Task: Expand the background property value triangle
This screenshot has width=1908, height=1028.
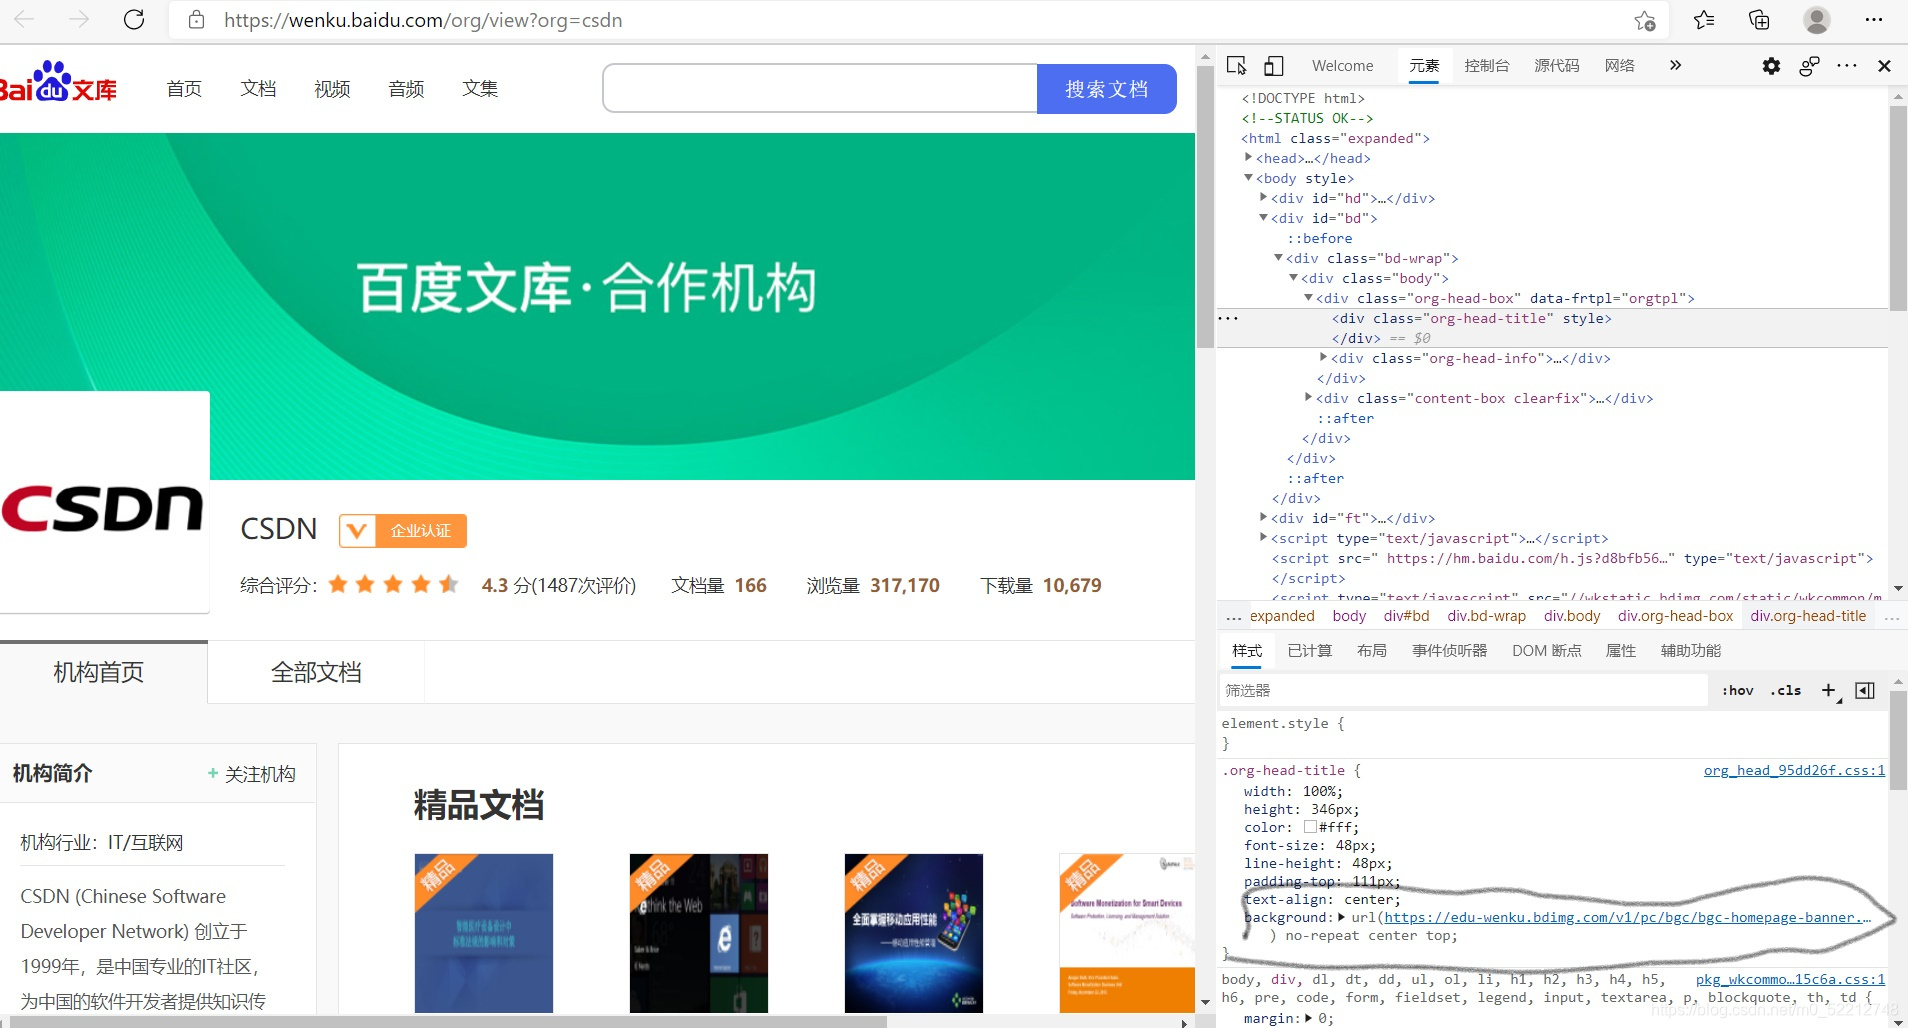Action: [x=1341, y=916]
